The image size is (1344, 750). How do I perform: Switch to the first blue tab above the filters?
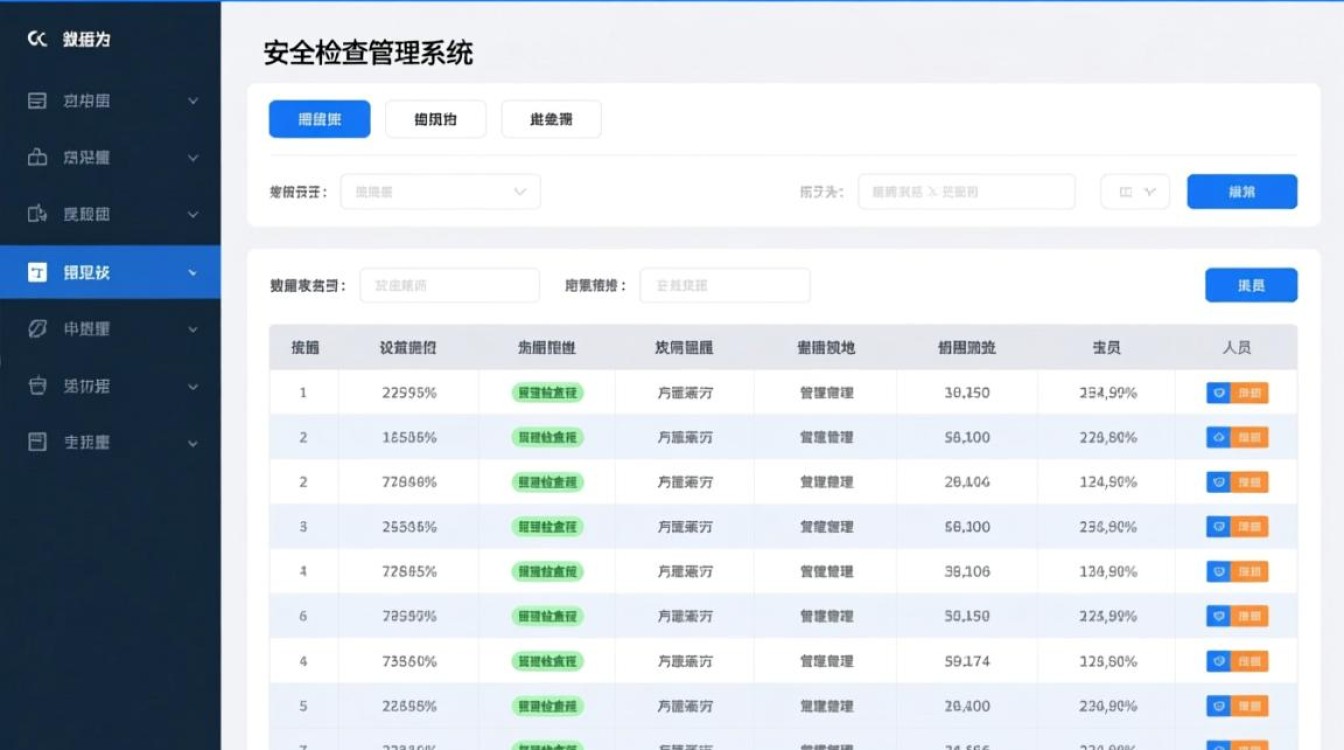tap(319, 118)
